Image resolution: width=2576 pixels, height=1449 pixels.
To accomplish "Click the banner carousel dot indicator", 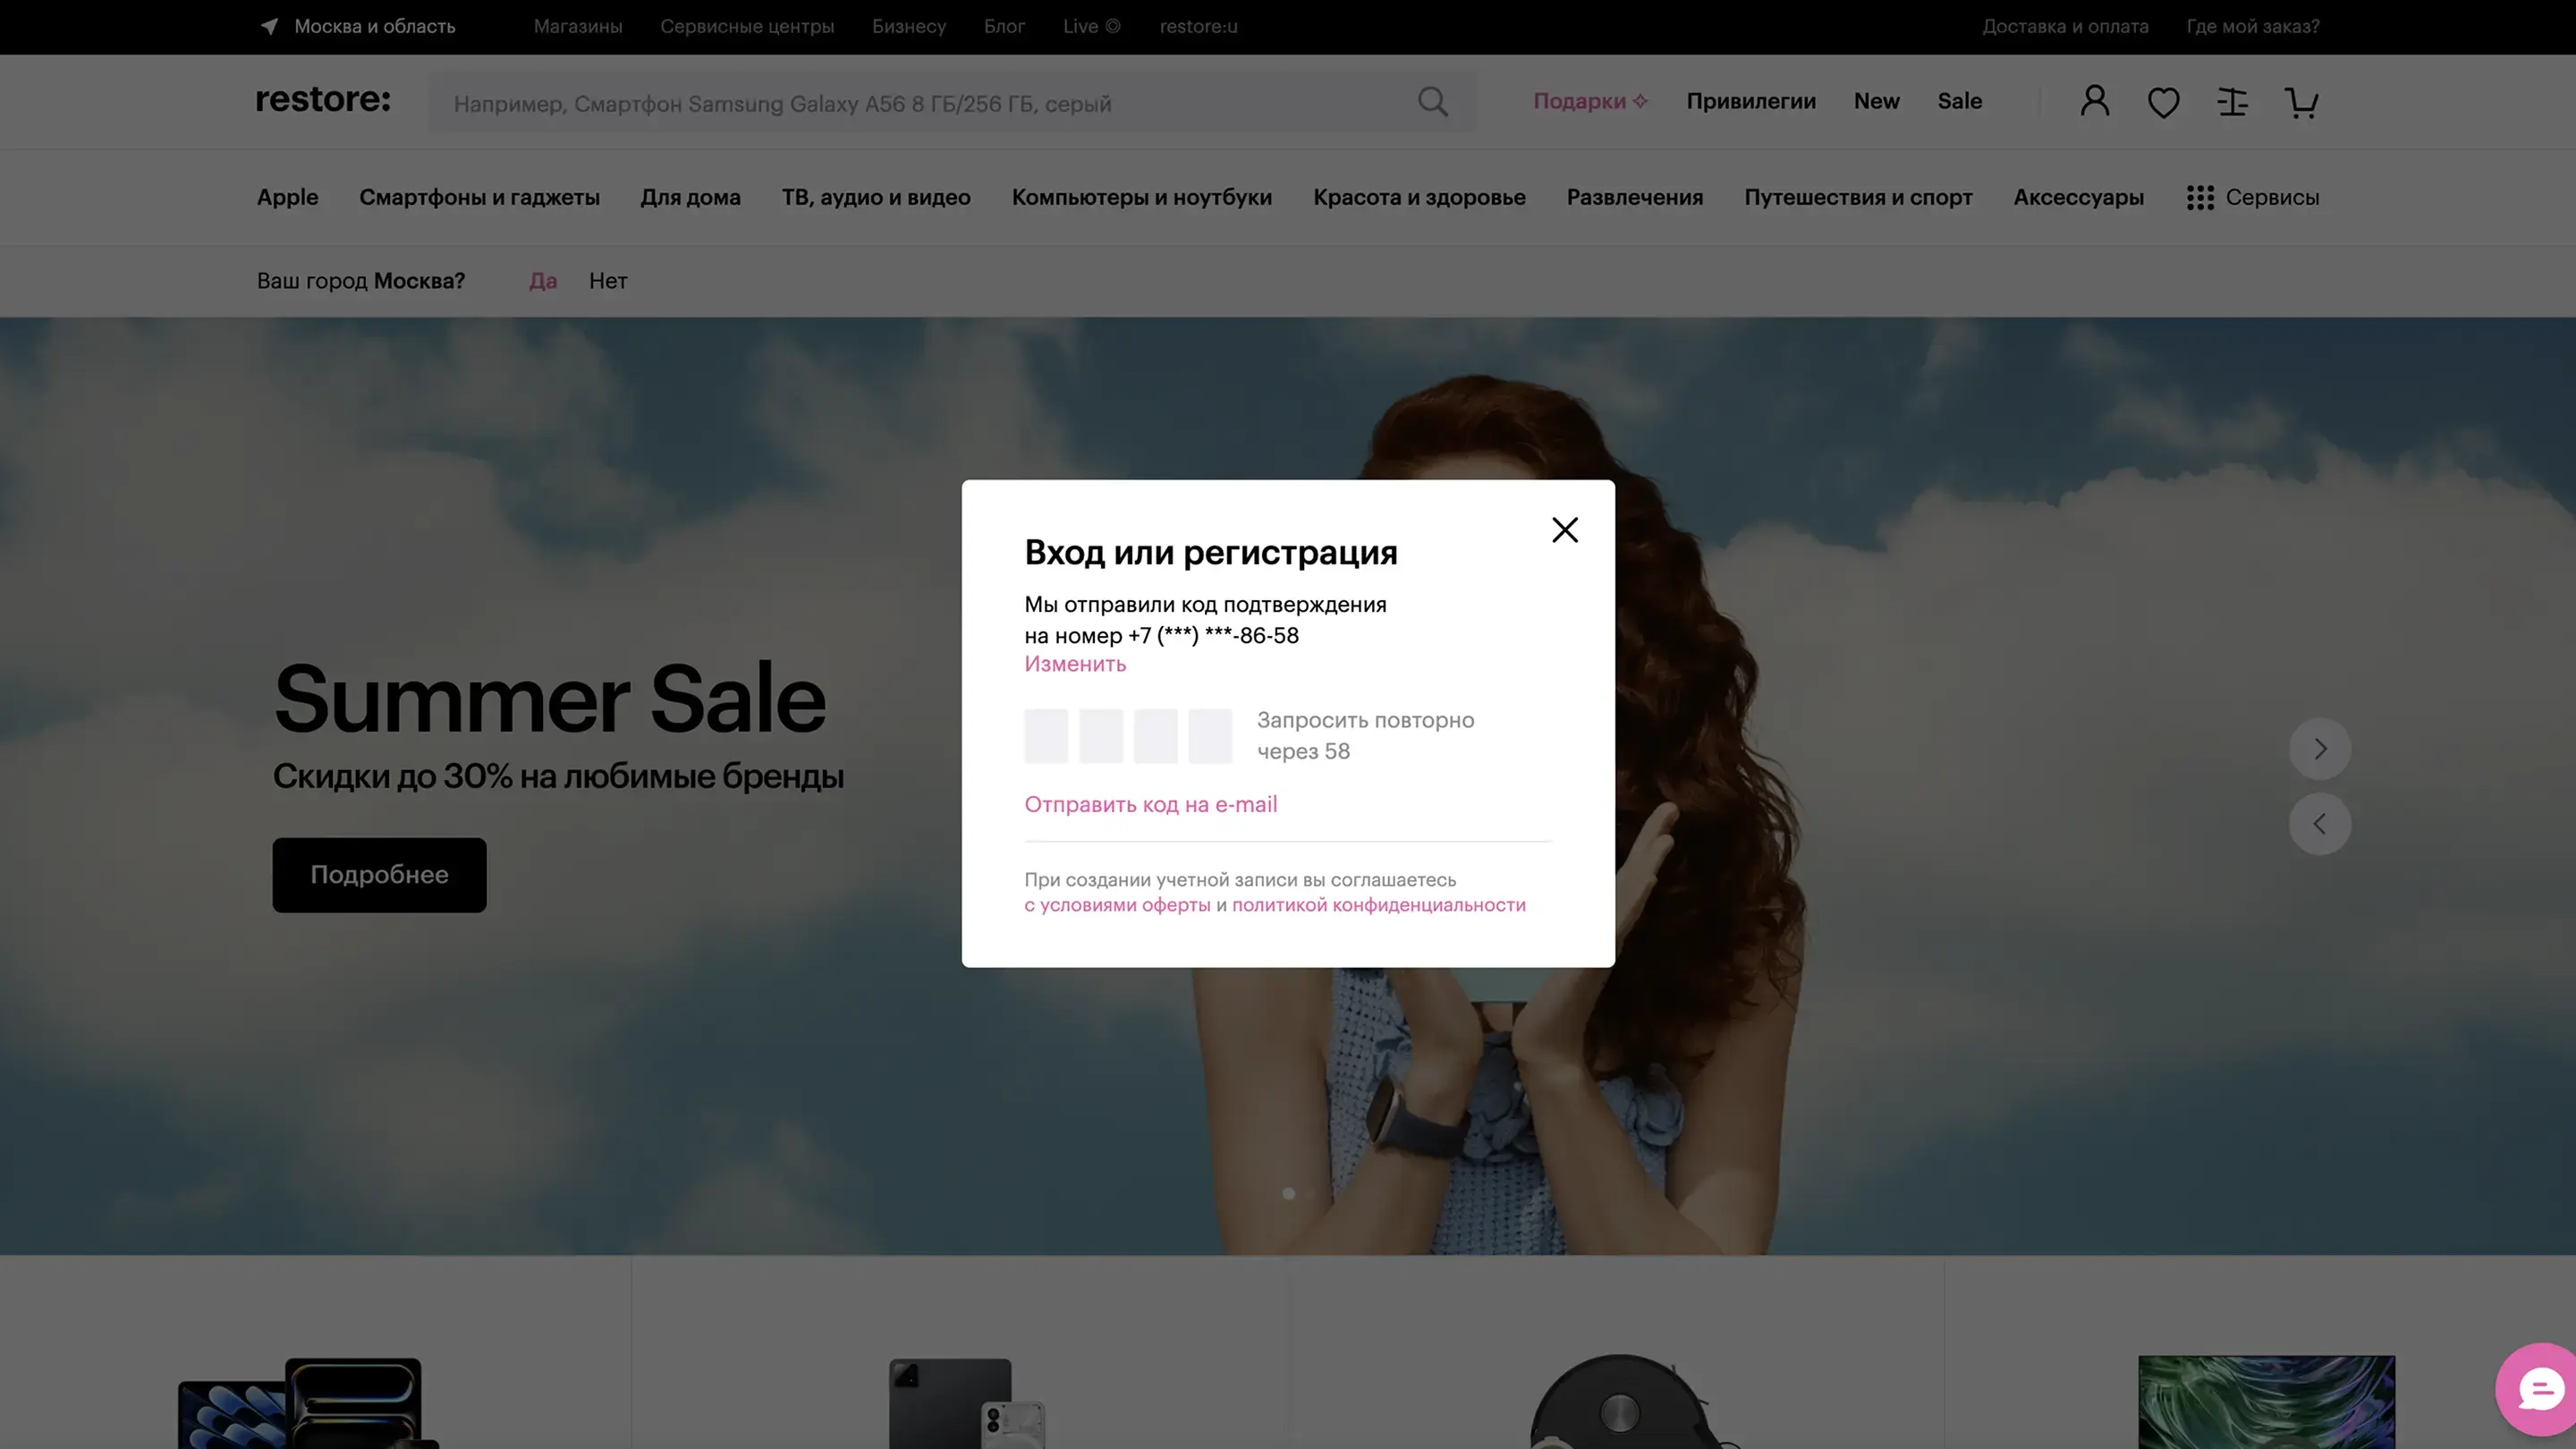I will coord(1288,1193).
